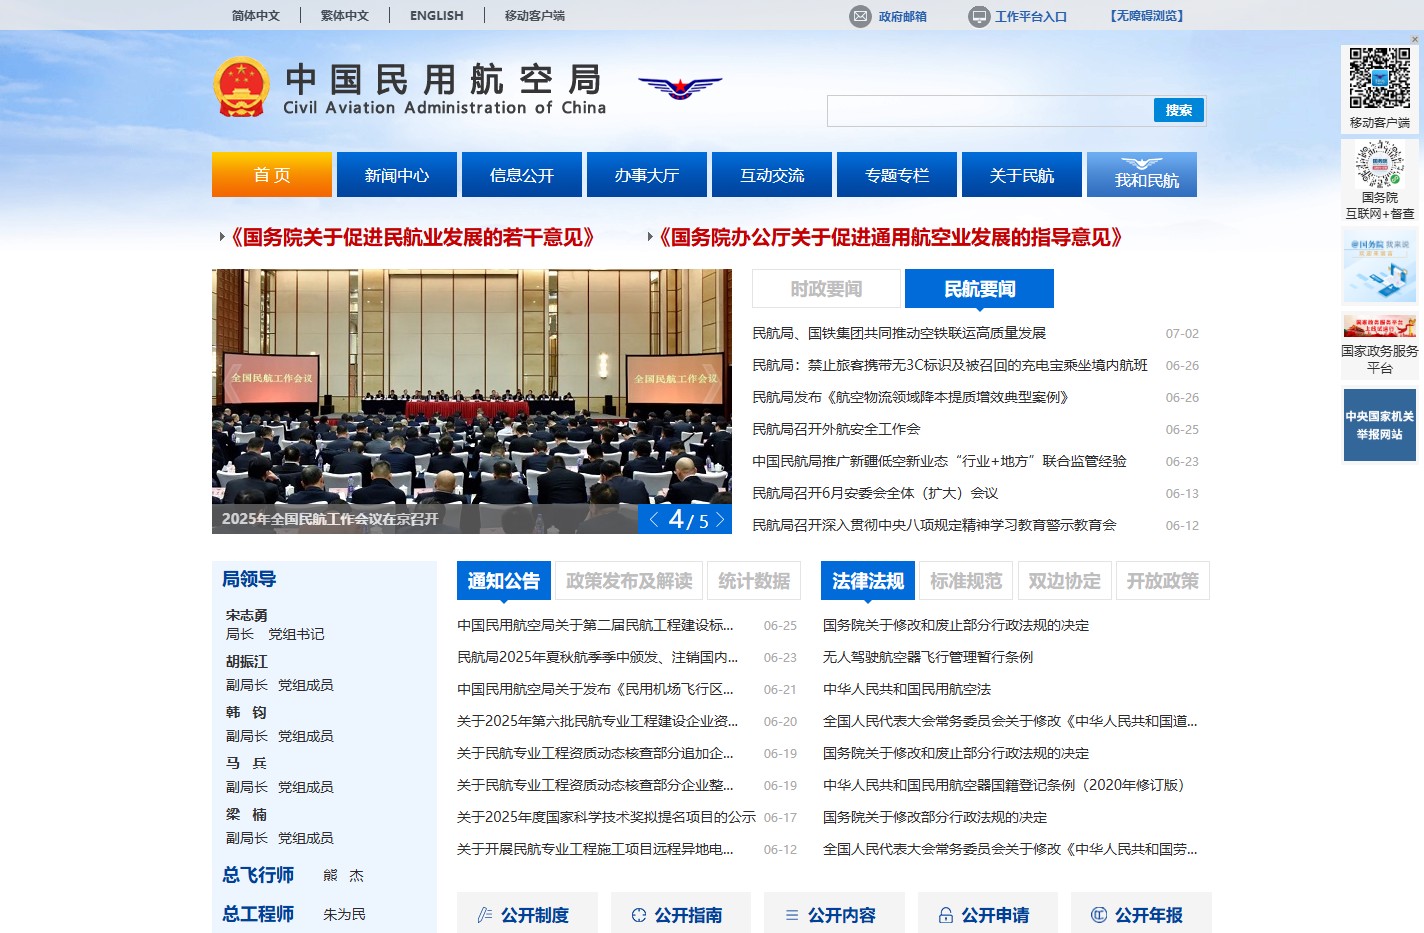Close the floating sidebar with the X

(x=1415, y=40)
